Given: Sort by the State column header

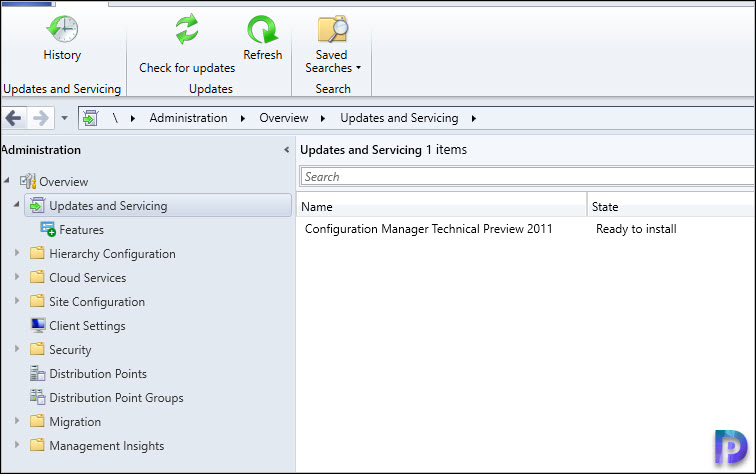Looking at the screenshot, I should click(x=671, y=206).
